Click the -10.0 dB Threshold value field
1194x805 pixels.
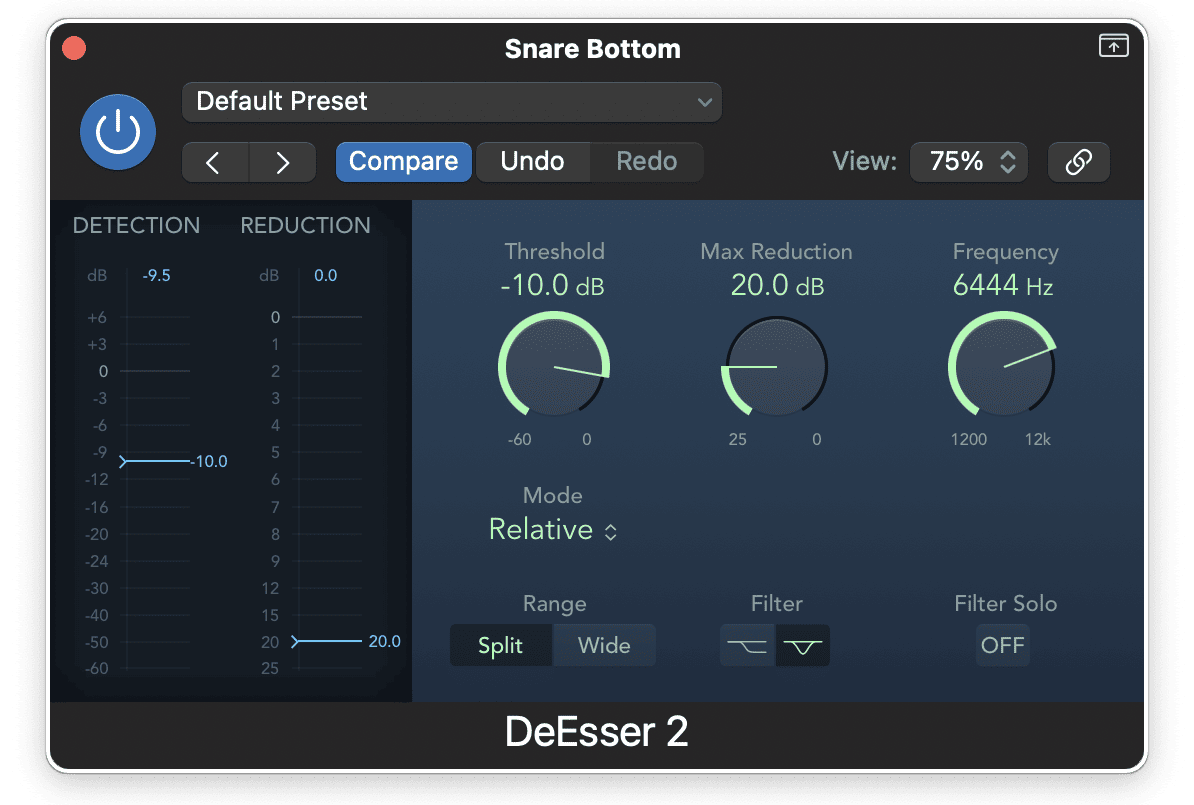click(x=553, y=286)
